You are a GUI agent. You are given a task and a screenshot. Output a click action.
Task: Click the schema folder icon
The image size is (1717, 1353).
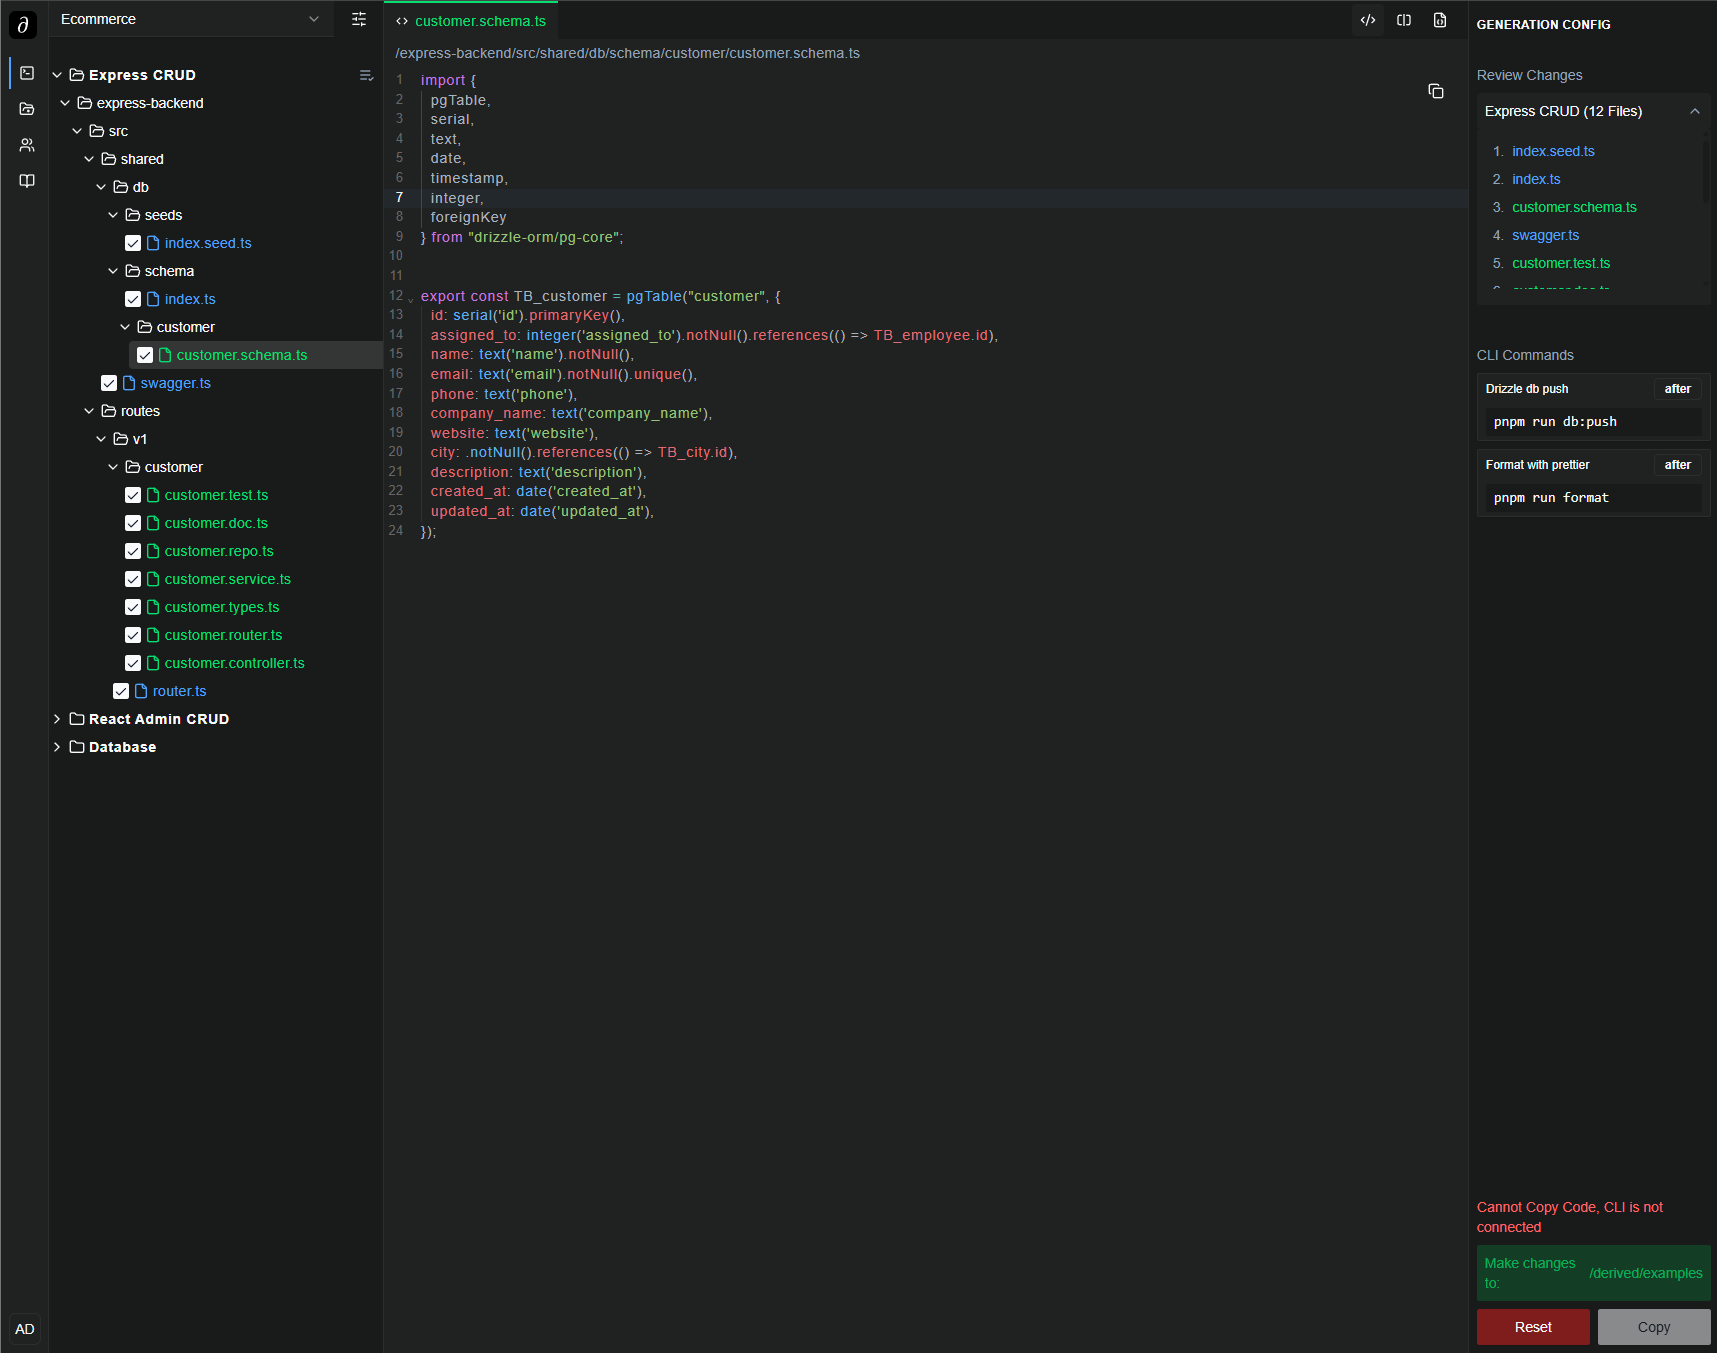[133, 271]
